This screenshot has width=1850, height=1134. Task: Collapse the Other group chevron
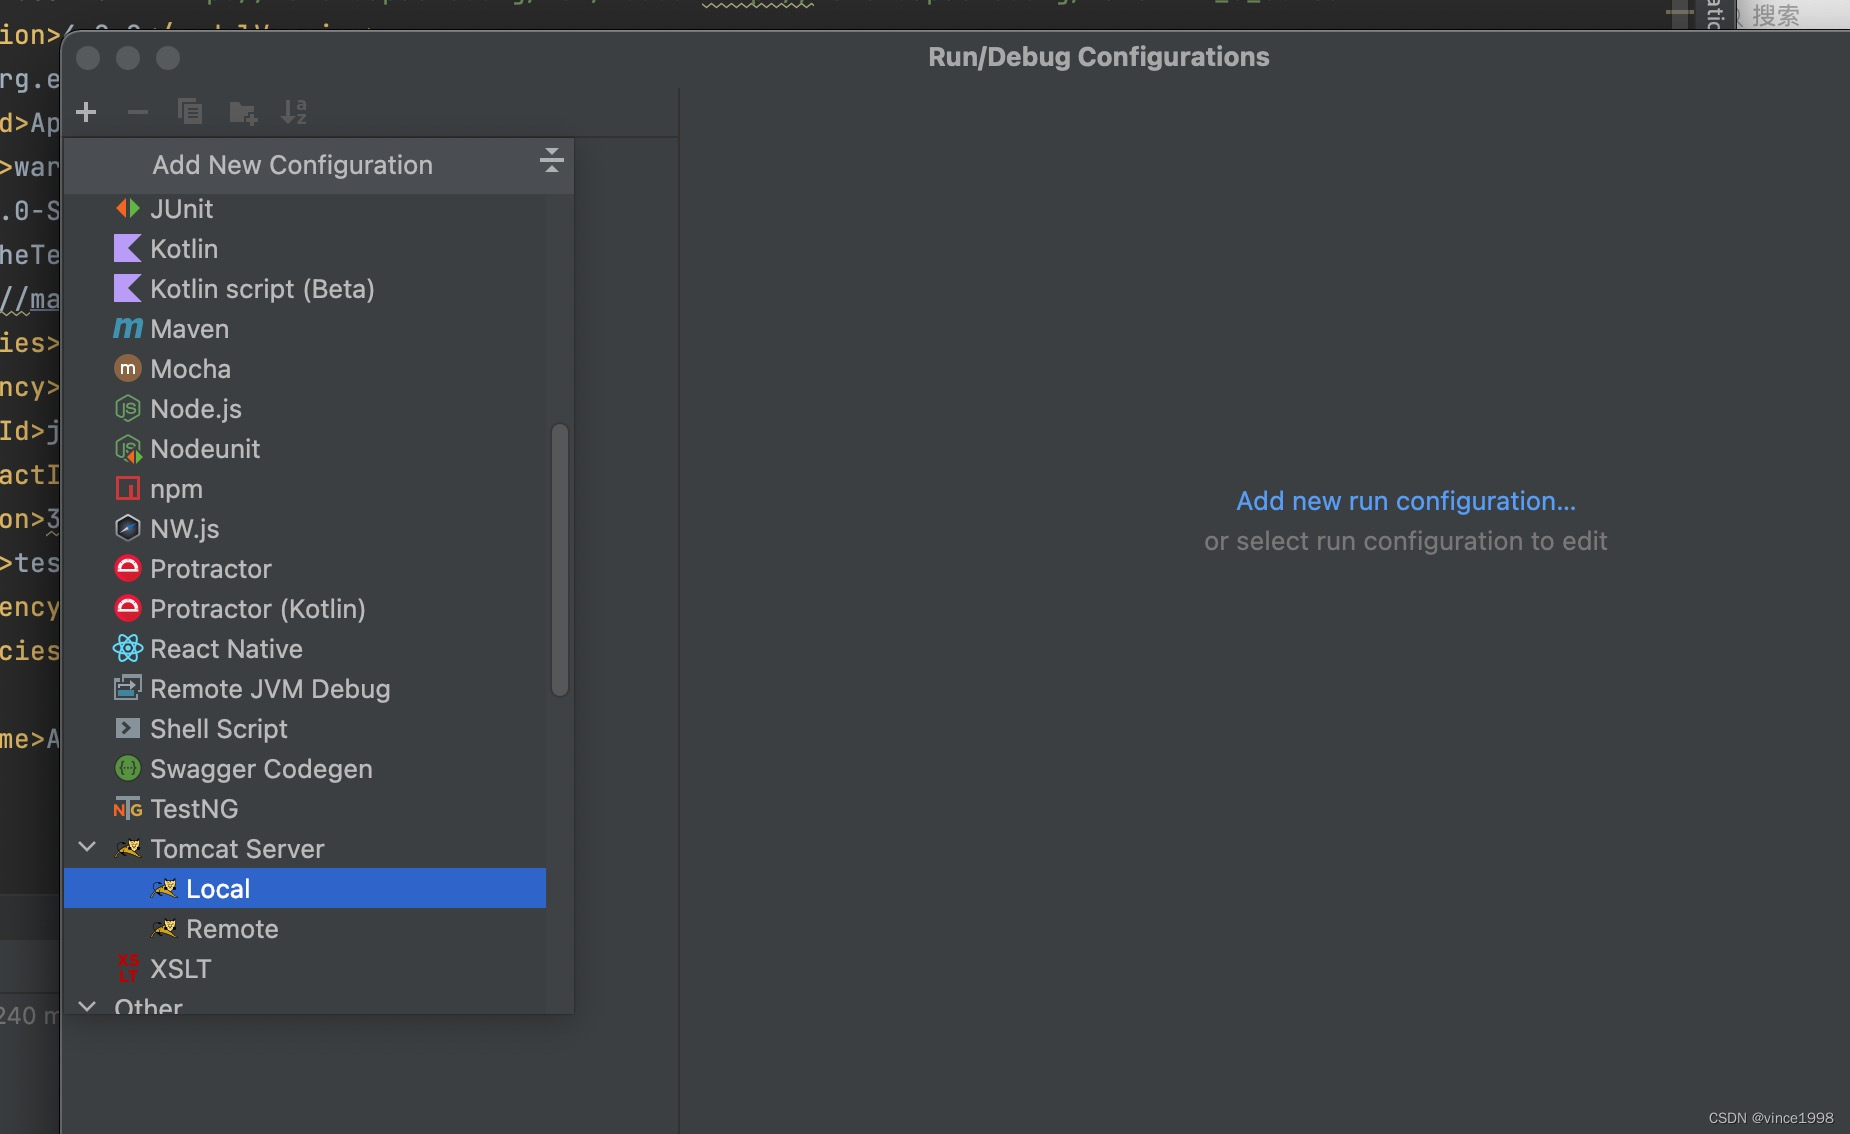click(88, 1005)
